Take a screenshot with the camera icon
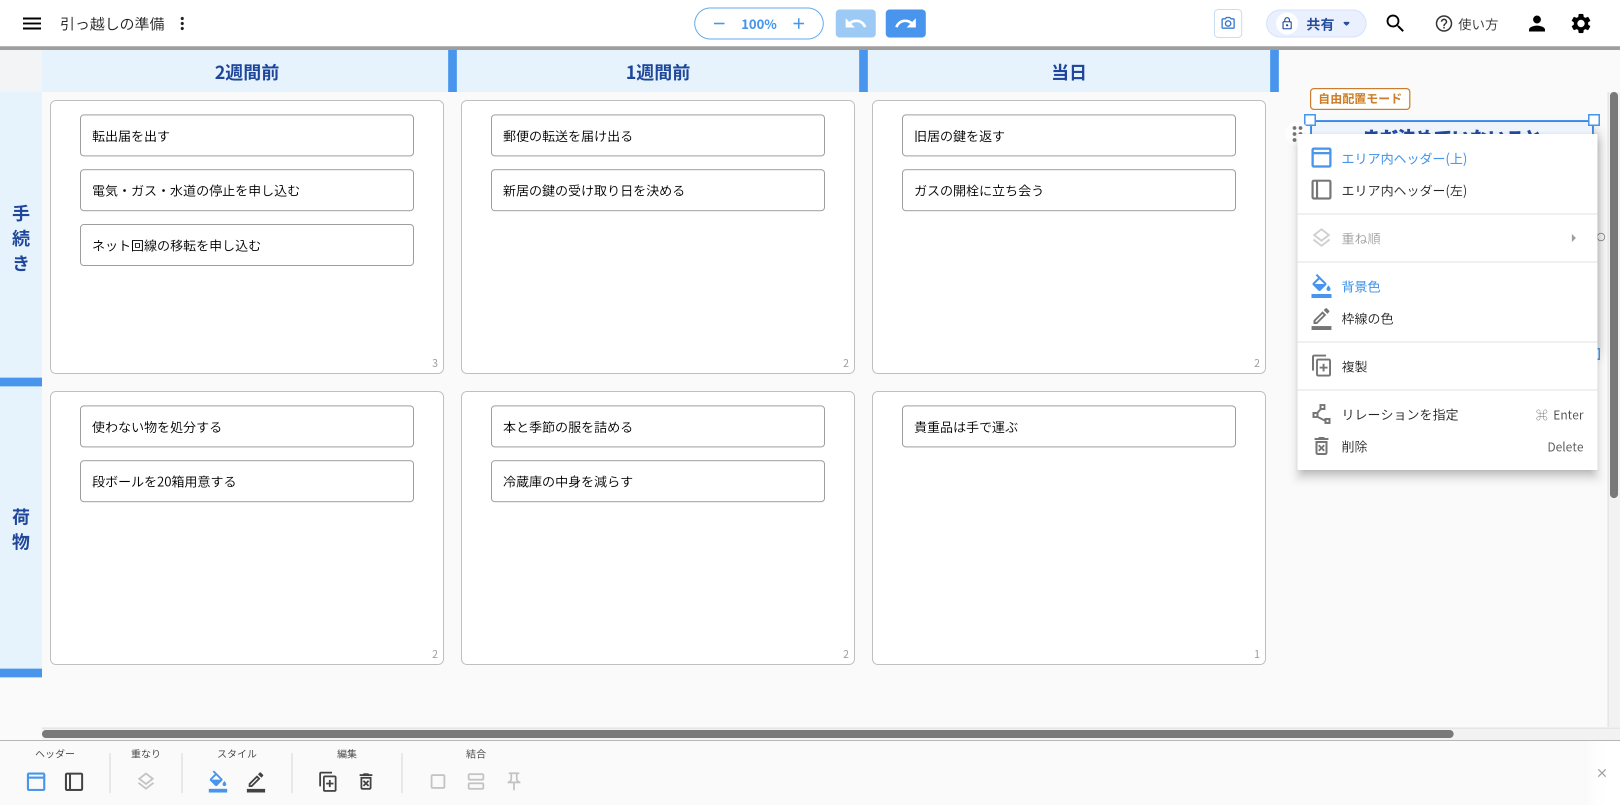1620x805 pixels. click(1228, 24)
